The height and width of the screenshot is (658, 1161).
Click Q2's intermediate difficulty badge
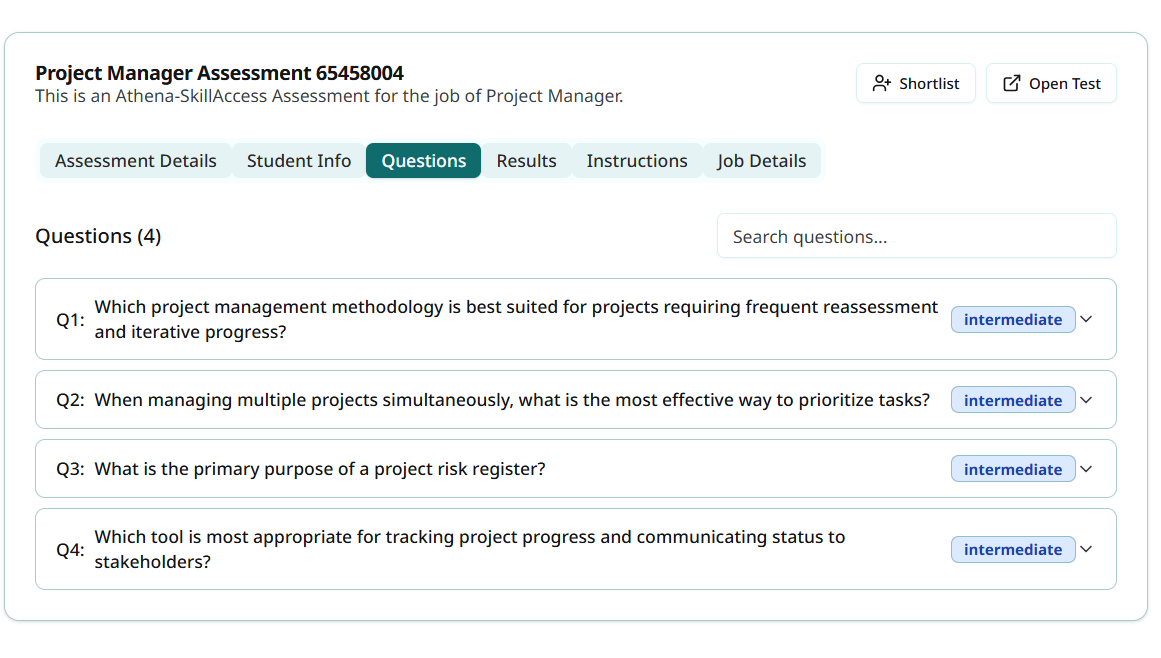click(1012, 401)
